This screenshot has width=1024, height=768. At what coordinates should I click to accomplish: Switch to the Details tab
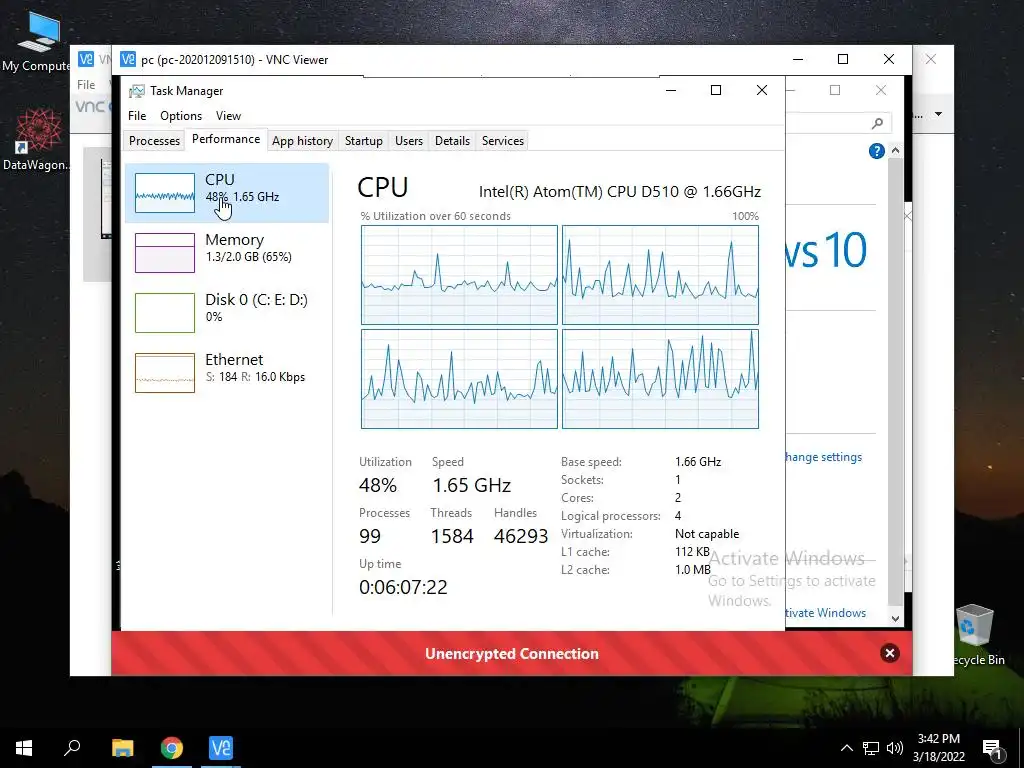coord(452,140)
